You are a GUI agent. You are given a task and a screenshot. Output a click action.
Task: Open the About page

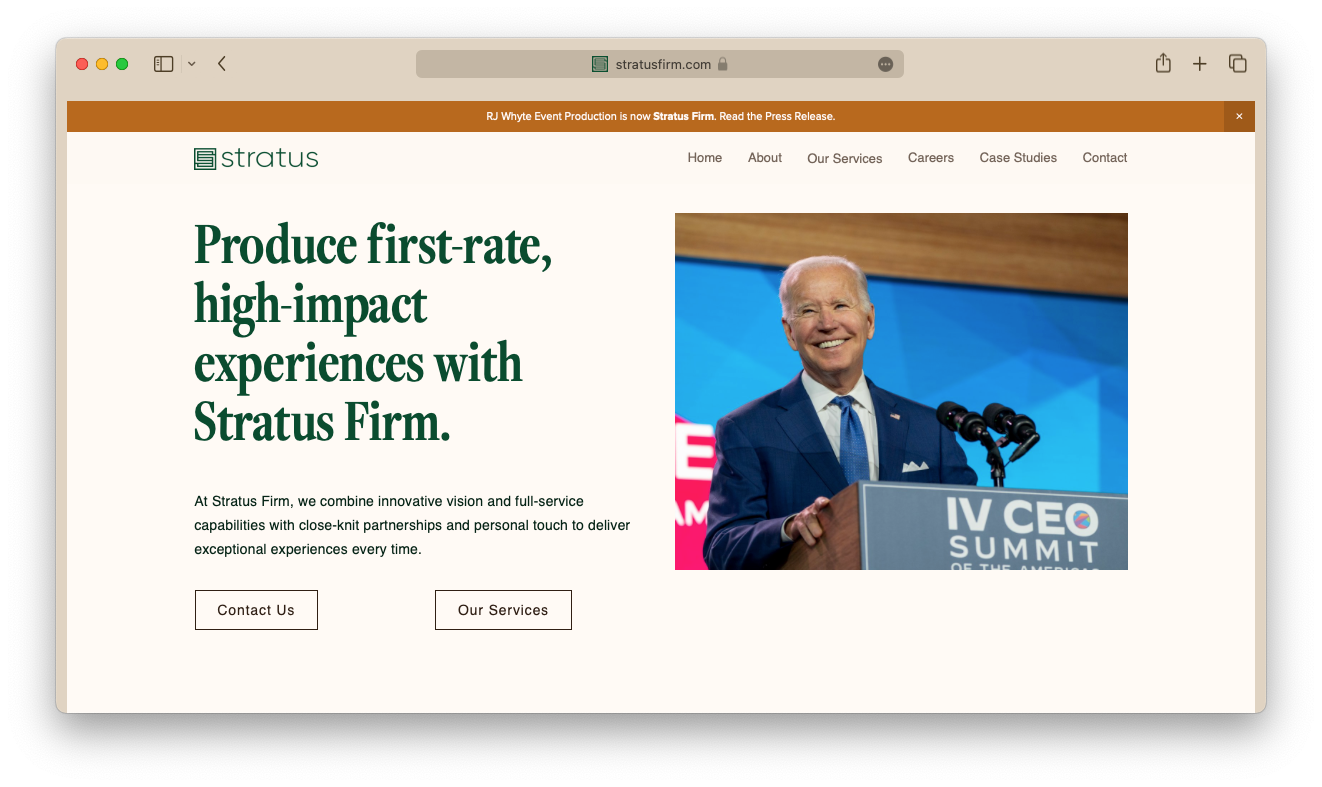tap(765, 158)
